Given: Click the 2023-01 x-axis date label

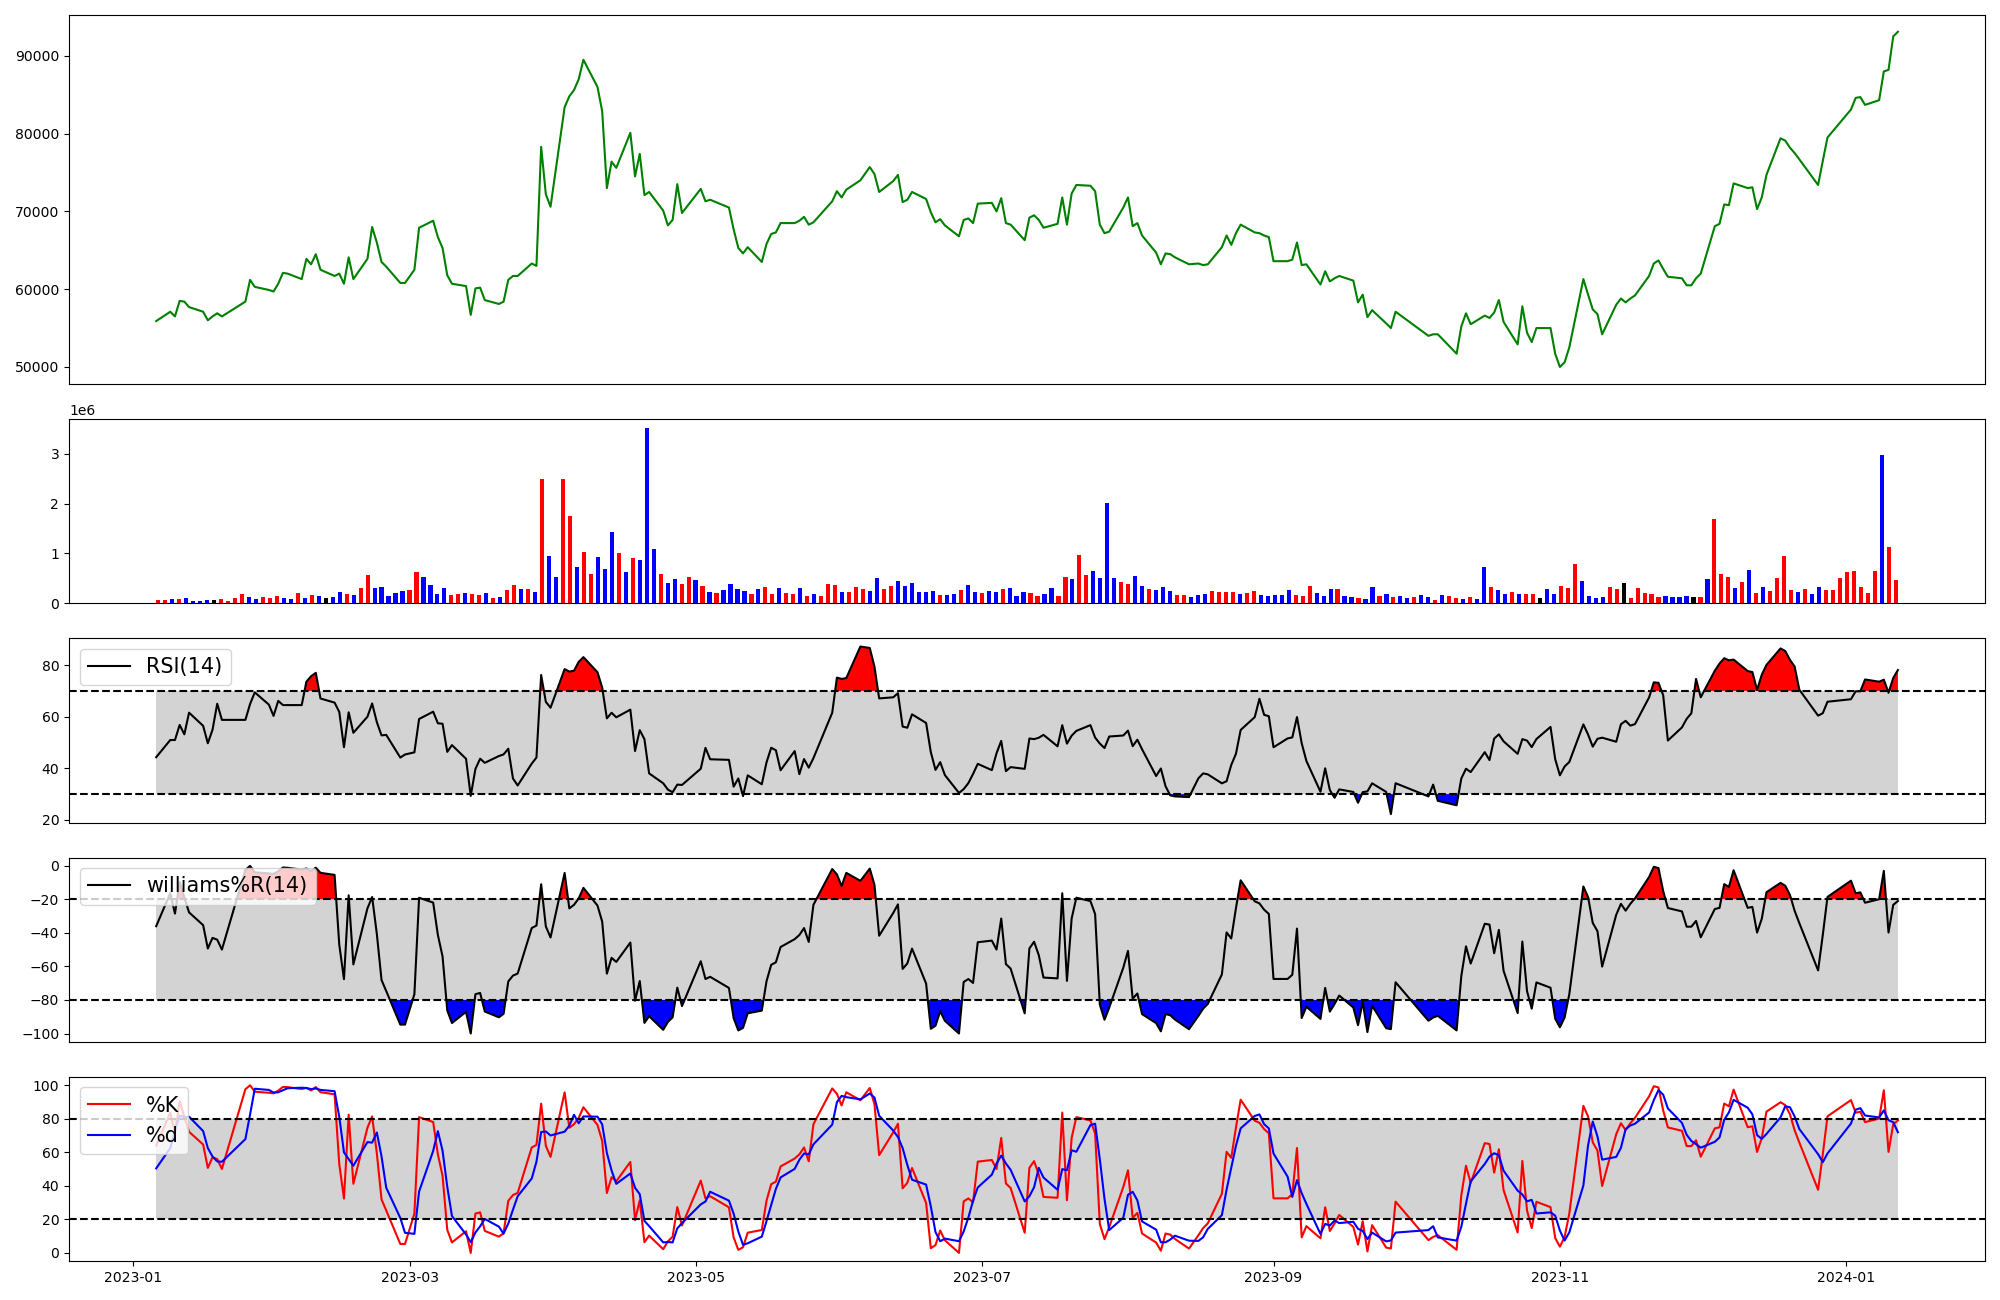Looking at the screenshot, I should [x=133, y=1277].
